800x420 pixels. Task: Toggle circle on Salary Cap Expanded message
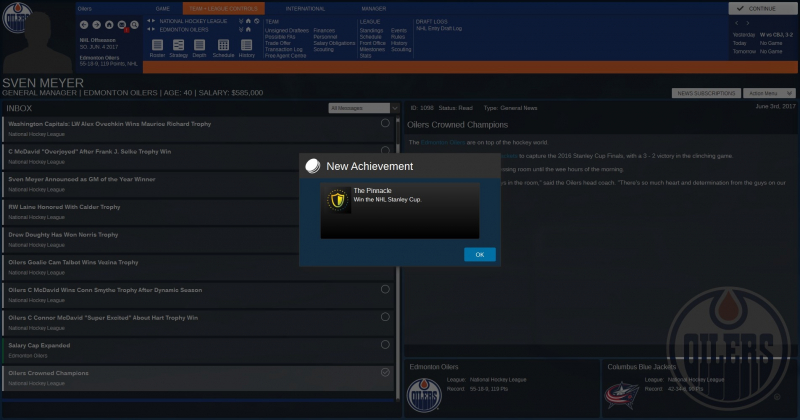pos(385,344)
